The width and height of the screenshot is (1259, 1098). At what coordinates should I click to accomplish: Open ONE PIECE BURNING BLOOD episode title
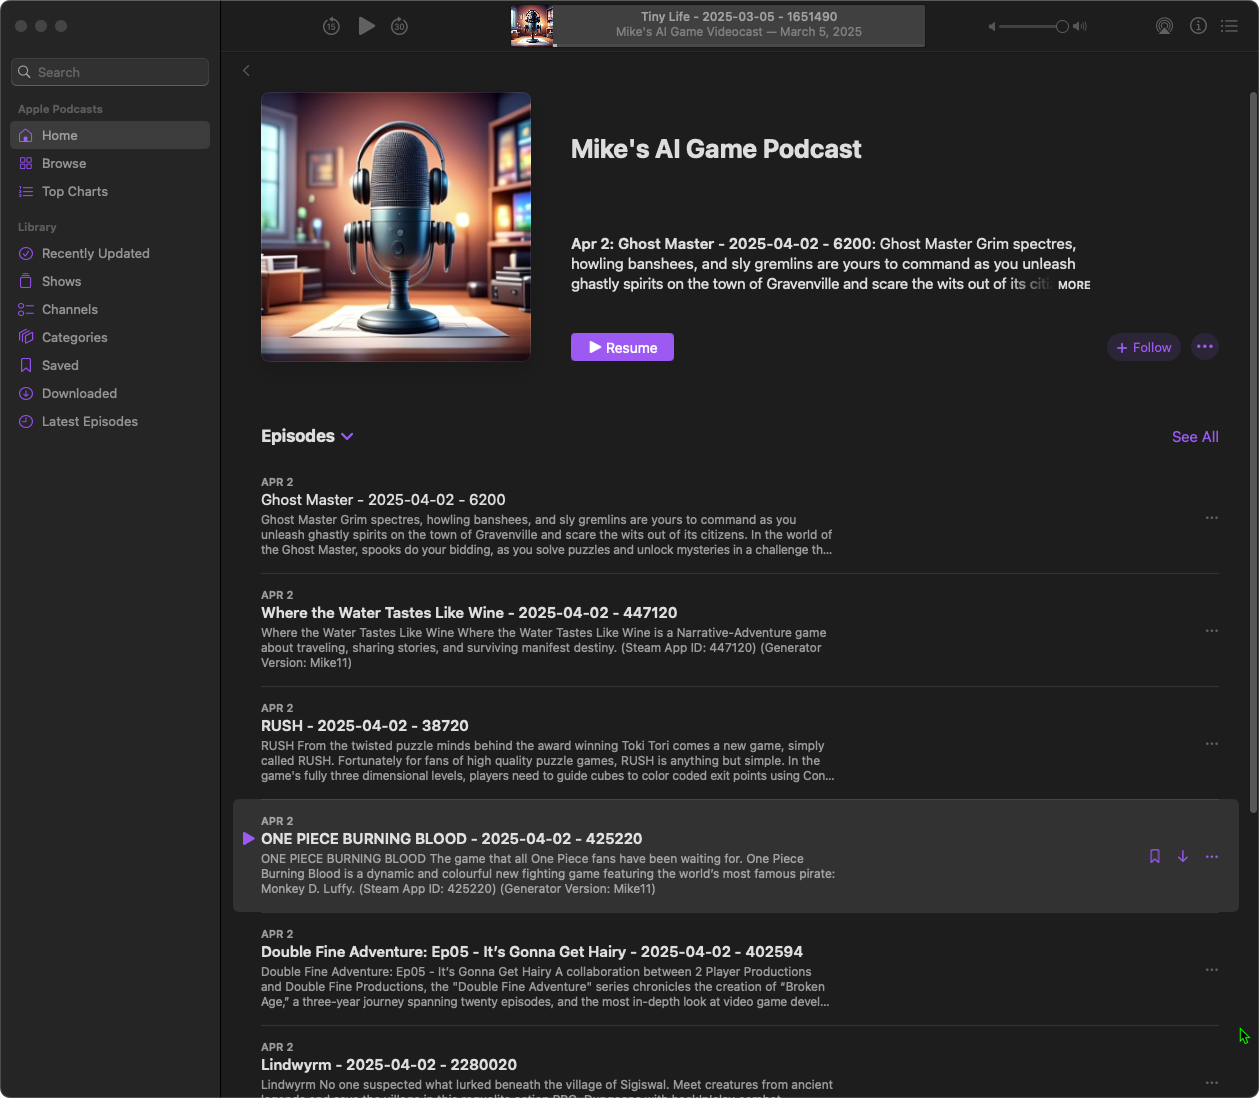click(x=452, y=839)
